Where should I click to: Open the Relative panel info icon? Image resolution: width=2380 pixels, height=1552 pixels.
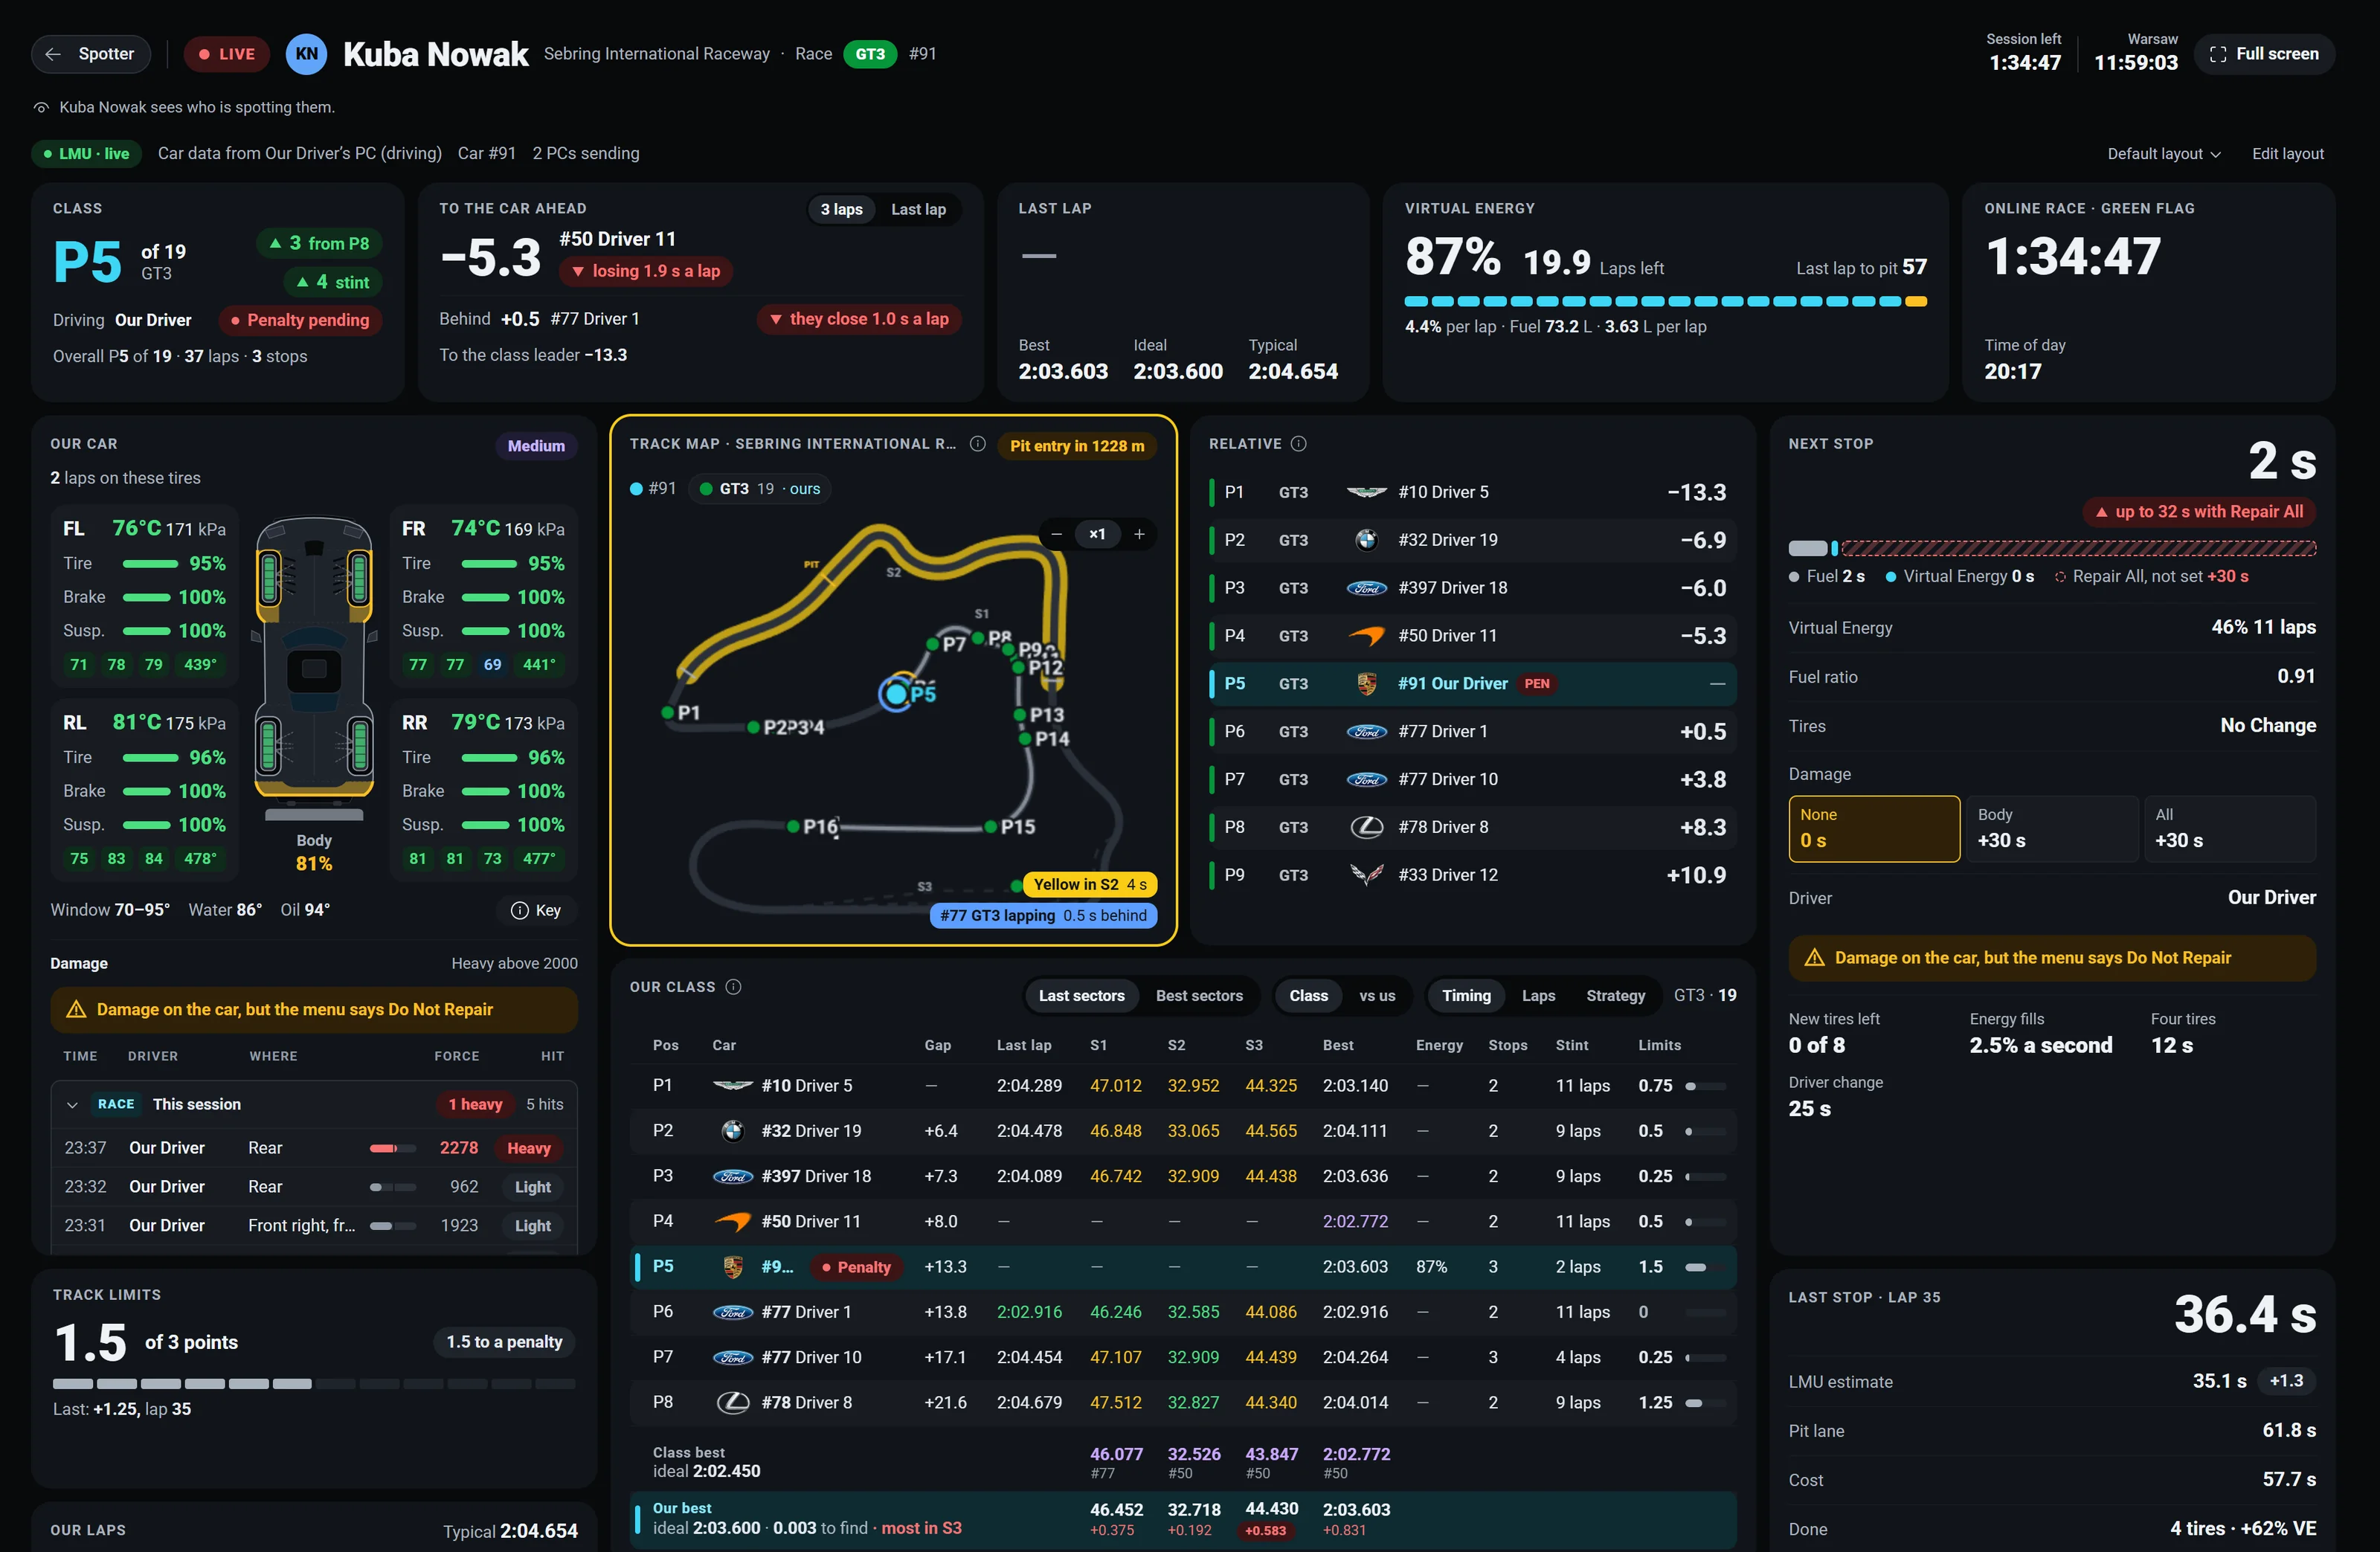[1298, 444]
